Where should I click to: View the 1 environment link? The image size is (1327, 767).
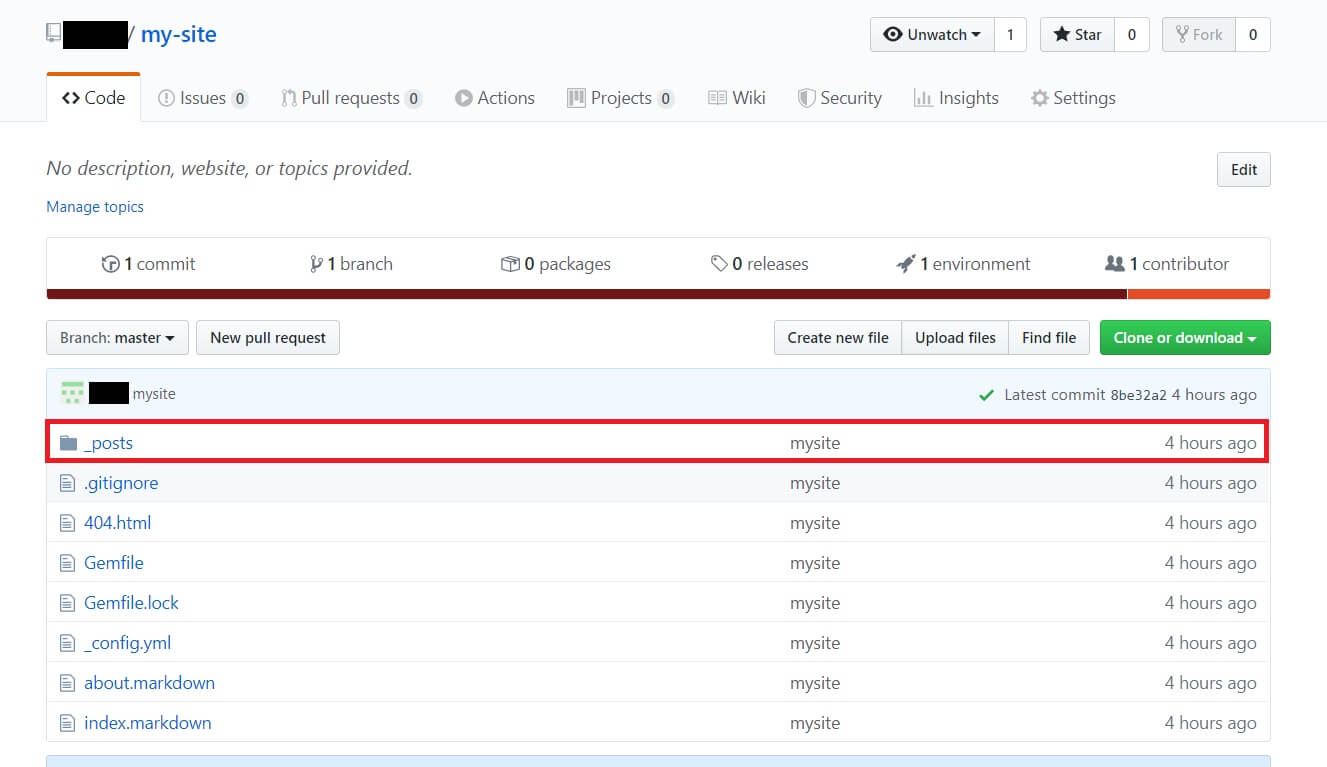click(x=963, y=264)
